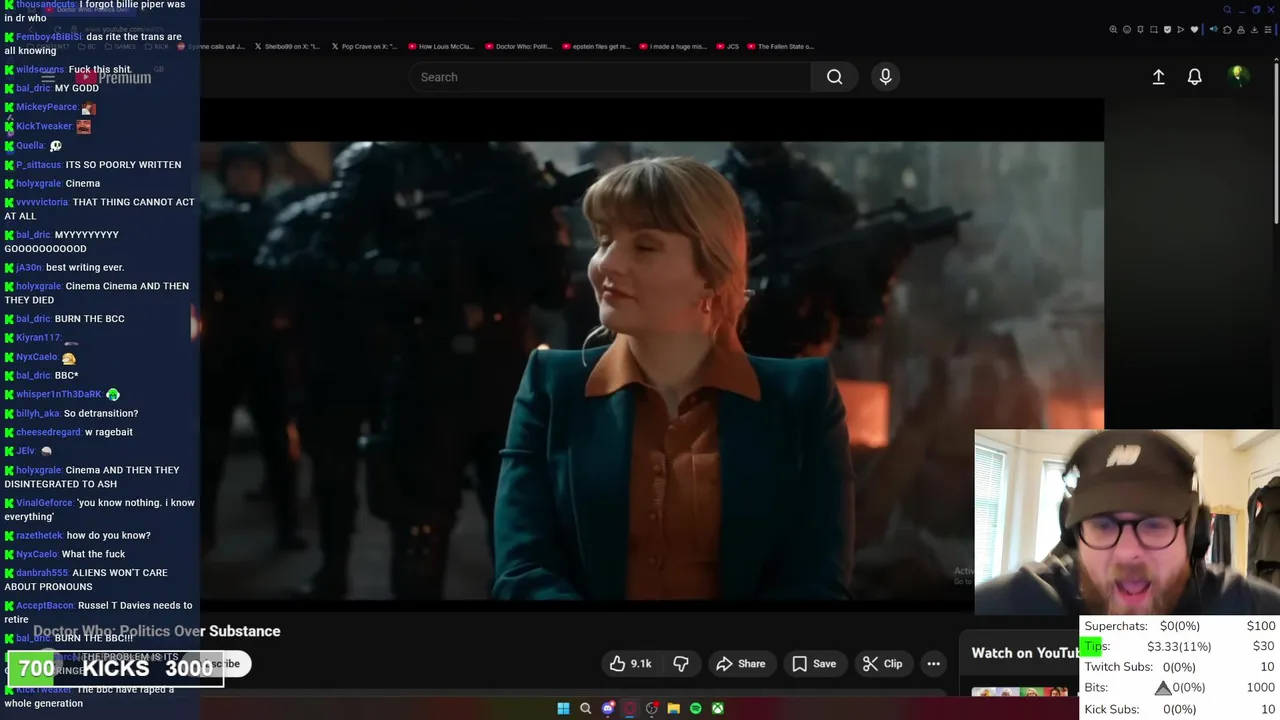The image size is (1280, 720).
Task: Click chat username 'AcceptBacon'
Action: [x=45, y=605]
